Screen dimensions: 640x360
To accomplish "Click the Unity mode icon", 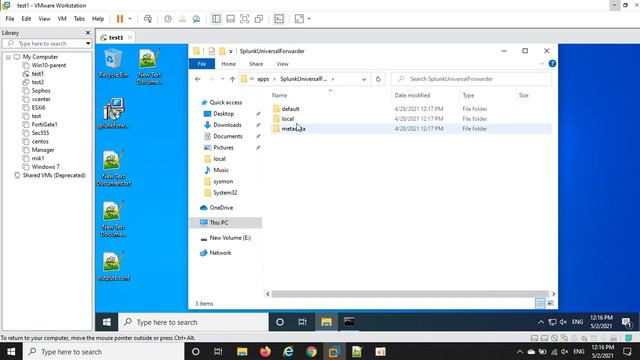I will click(259, 19).
